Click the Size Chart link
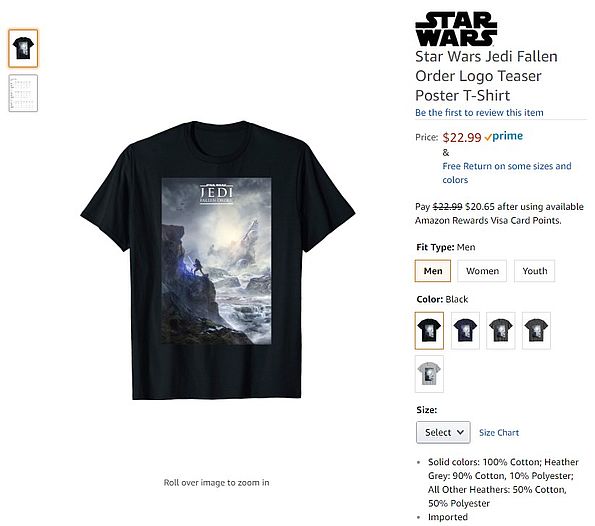 (x=499, y=433)
